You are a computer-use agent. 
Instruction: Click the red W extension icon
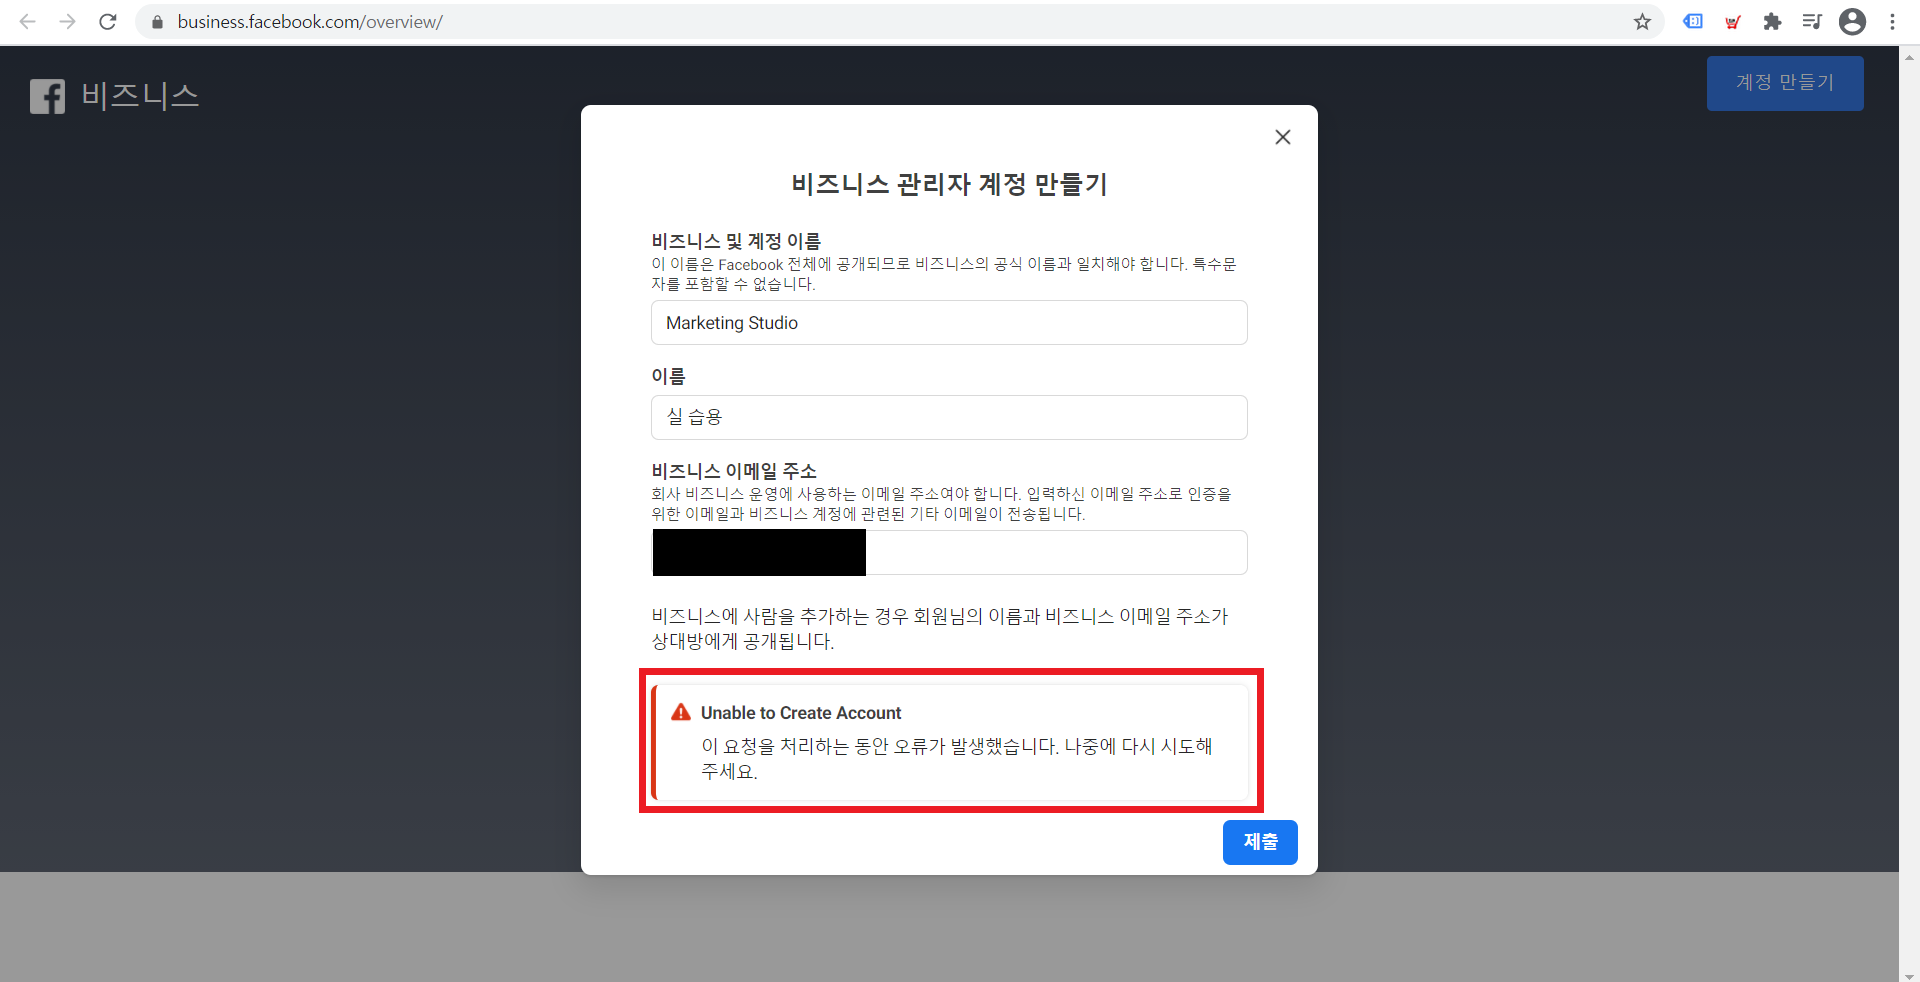(x=1733, y=21)
